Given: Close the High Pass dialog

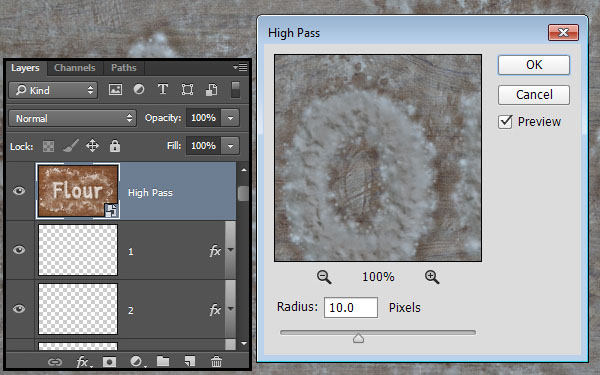Looking at the screenshot, I should pos(563,33).
